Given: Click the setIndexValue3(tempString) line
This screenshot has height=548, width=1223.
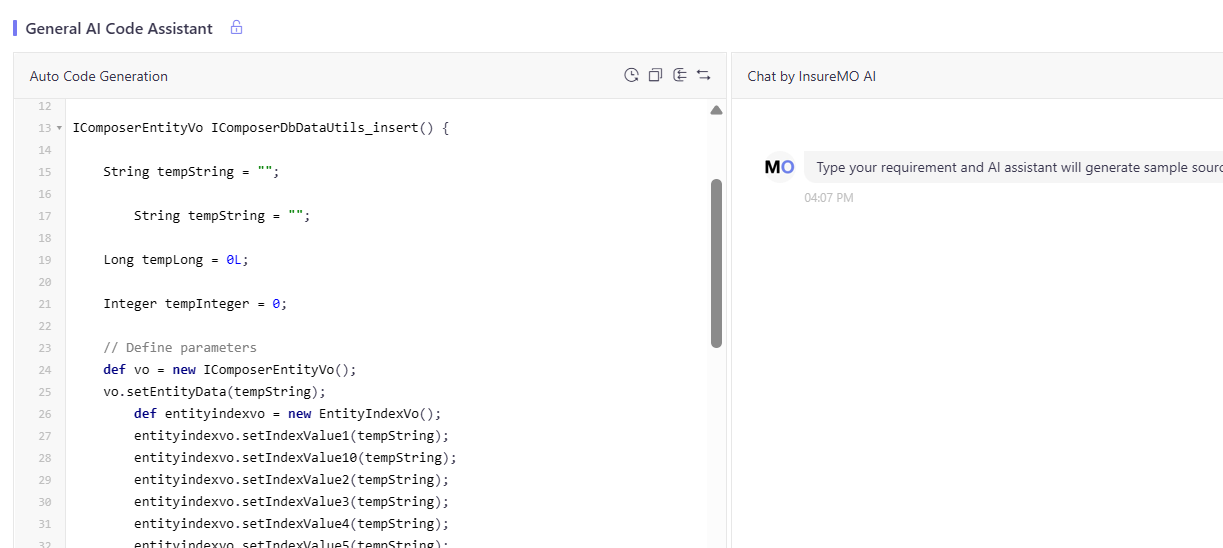Looking at the screenshot, I should click(292, 502).
